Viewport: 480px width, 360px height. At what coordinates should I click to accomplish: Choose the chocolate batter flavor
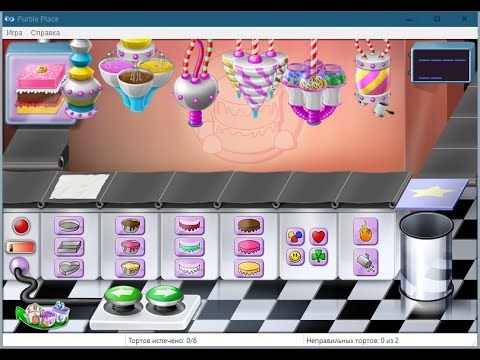[x=130, y=225]
